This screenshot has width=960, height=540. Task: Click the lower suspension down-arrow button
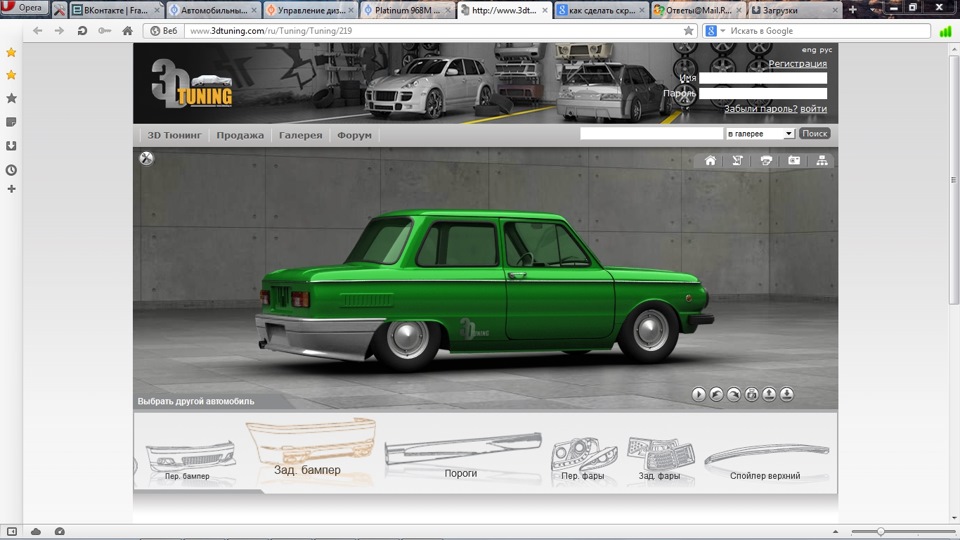click(x=787, y=394)
